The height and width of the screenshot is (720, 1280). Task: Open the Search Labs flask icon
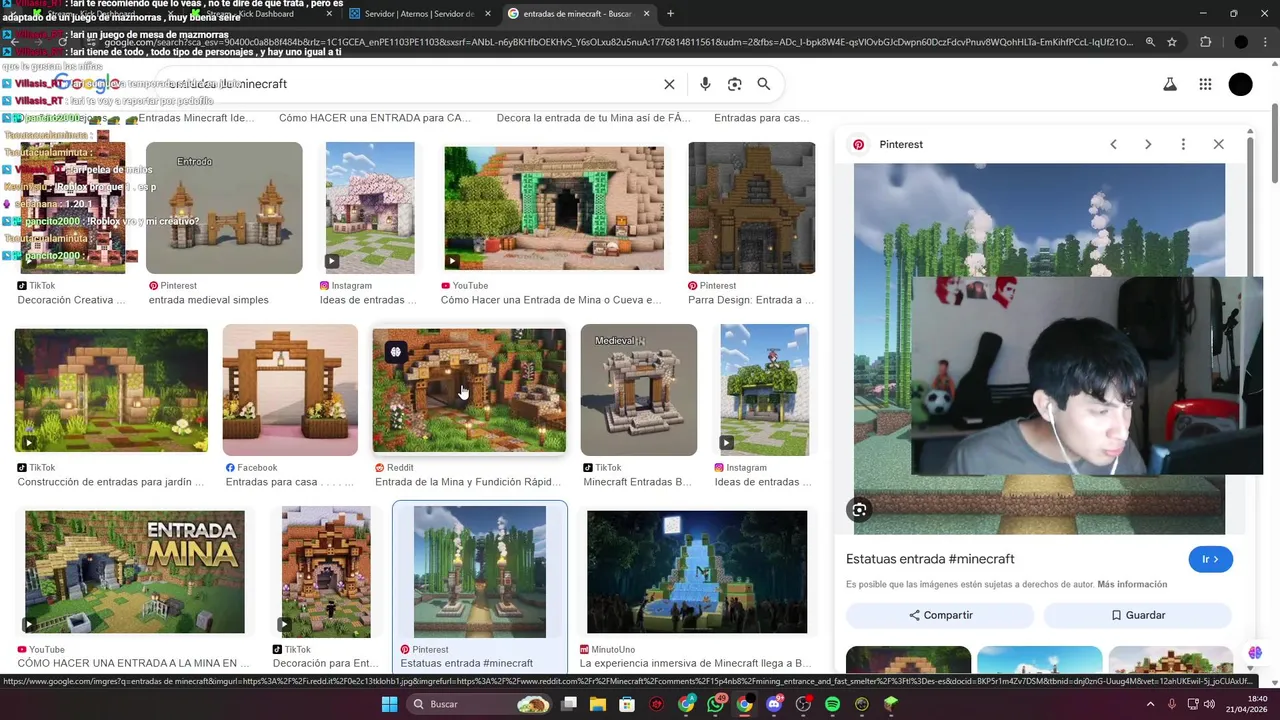[1169, 84]
